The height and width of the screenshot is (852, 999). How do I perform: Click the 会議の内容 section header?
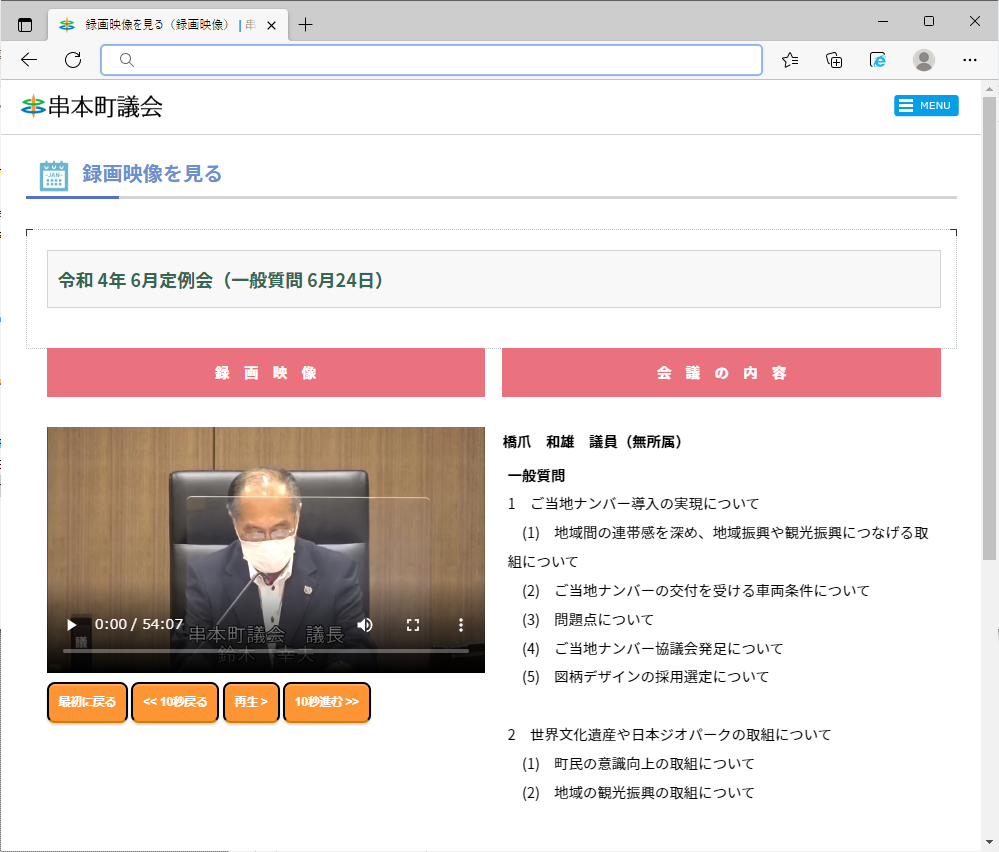click(721, 373)
